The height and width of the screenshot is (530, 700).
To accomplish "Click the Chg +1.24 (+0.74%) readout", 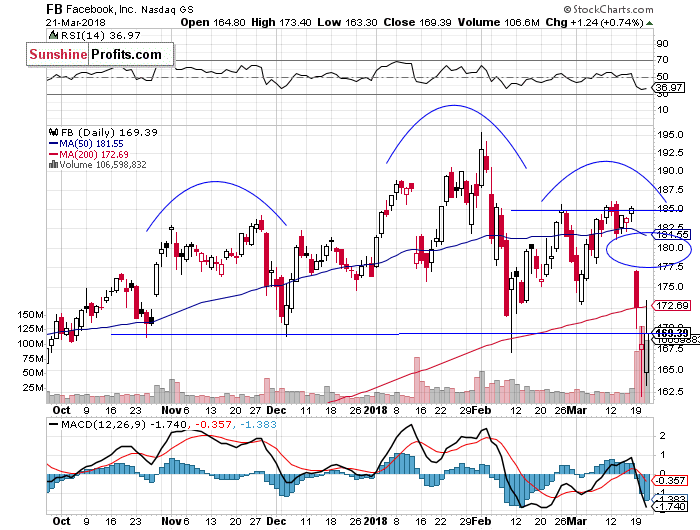I will [594, 22].
